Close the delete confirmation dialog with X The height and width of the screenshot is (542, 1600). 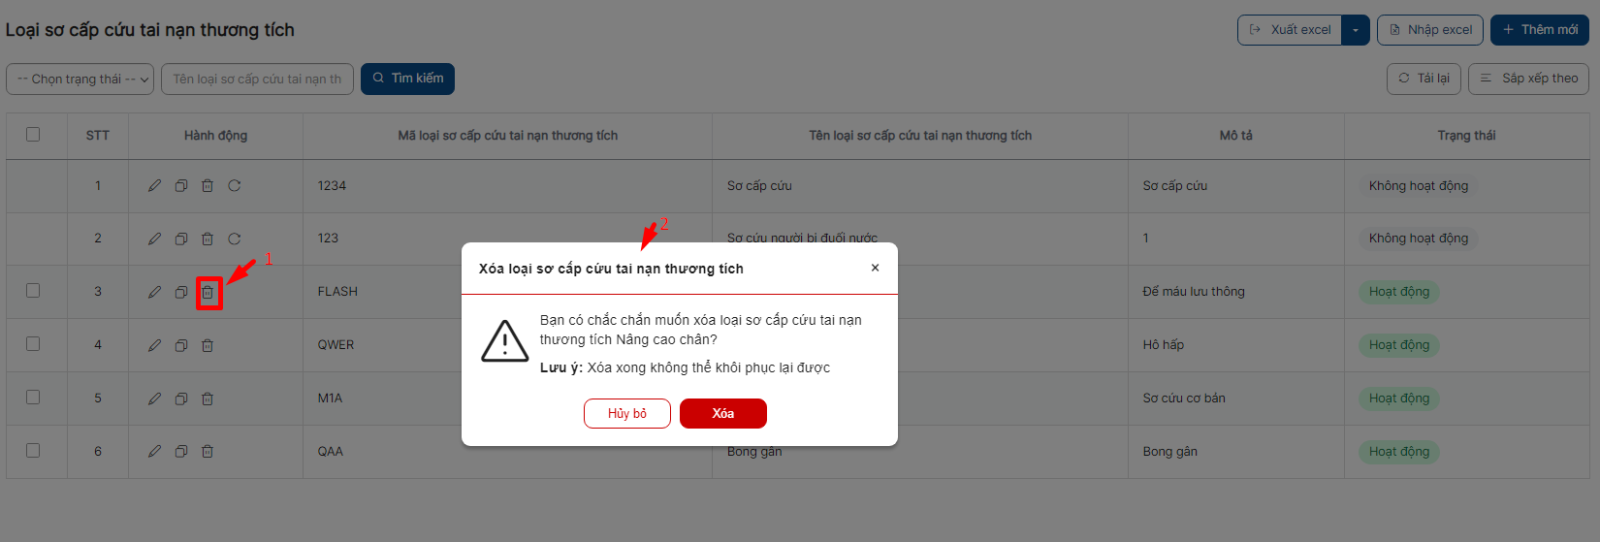click(875, 268)
